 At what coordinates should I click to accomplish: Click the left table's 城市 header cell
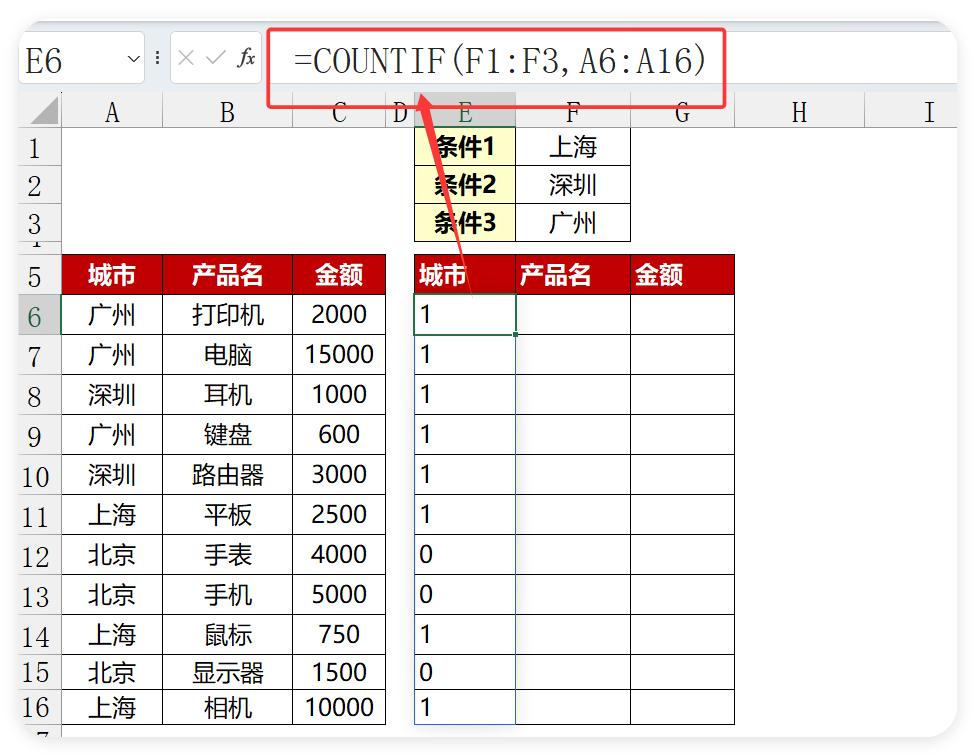pyautogui.click(x=112, y=275)
